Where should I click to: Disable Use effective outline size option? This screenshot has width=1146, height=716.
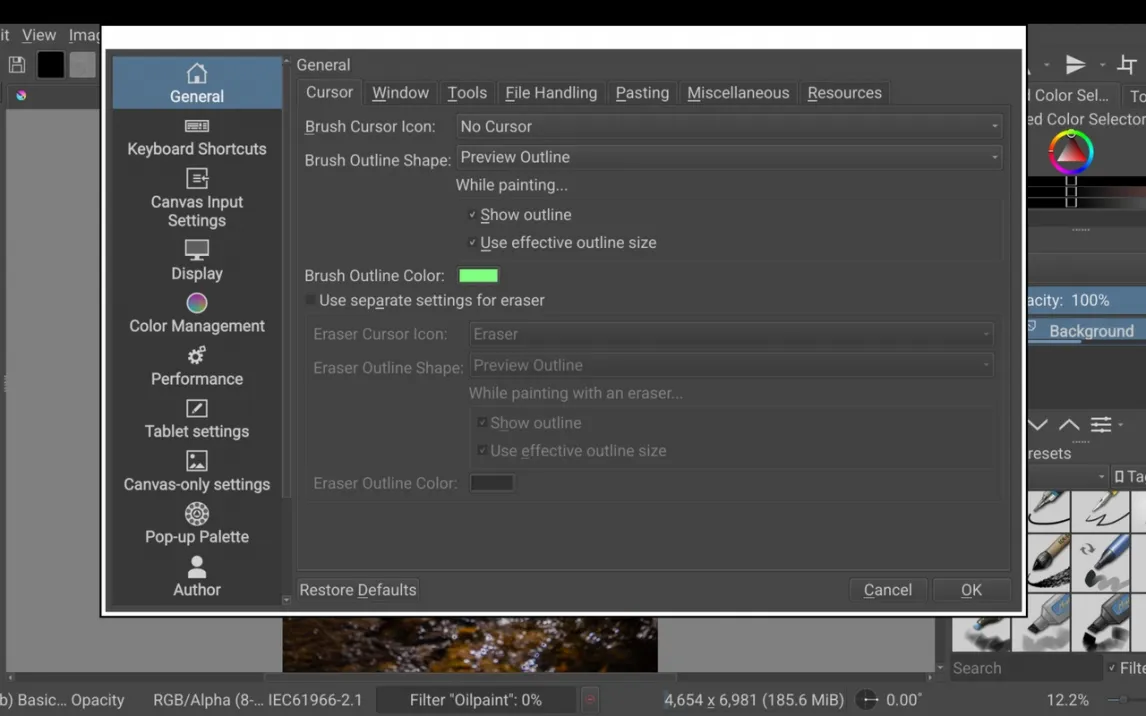(x=473, y=243)
